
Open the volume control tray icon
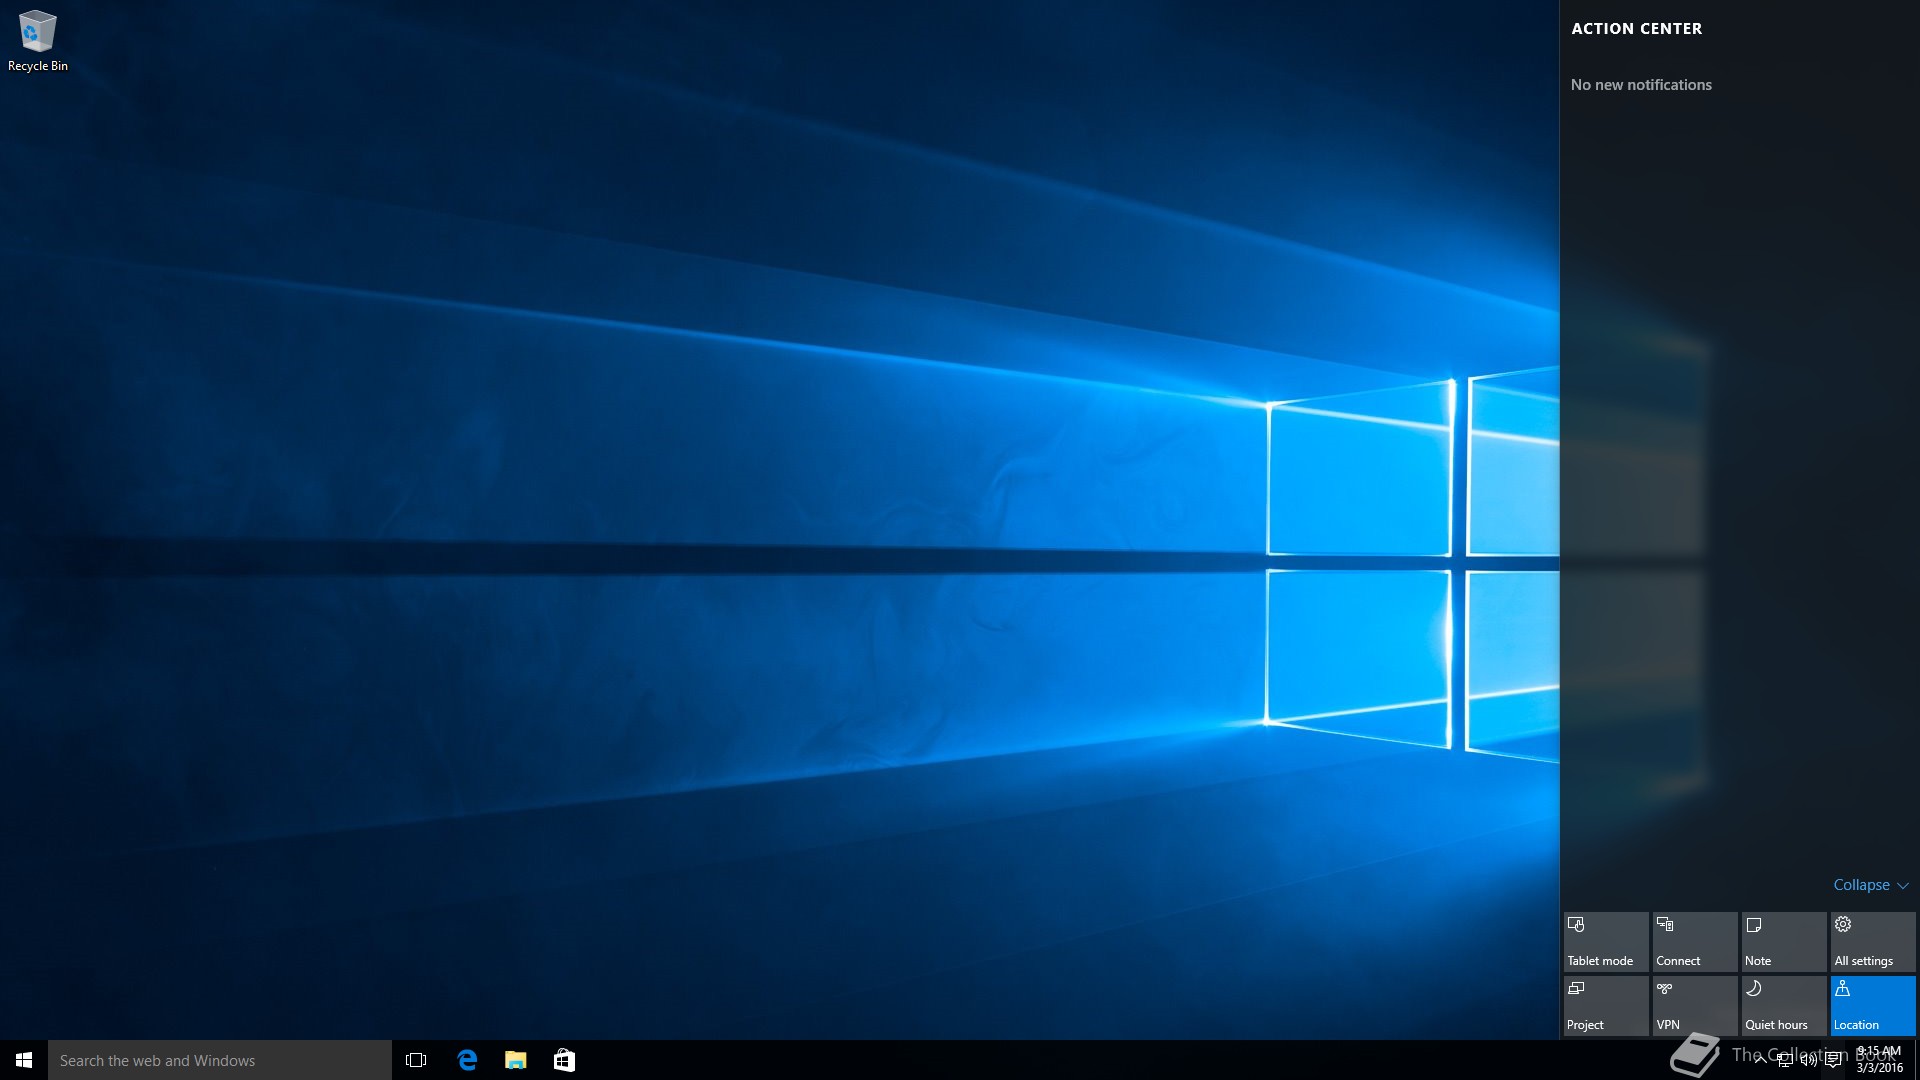point(1808,1060)
